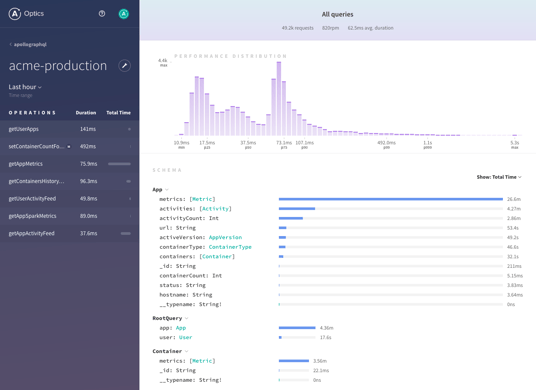This screenshot has width=536, height=390.
Task: Open the help question mark icon
Action: click(x=102, y=14)
